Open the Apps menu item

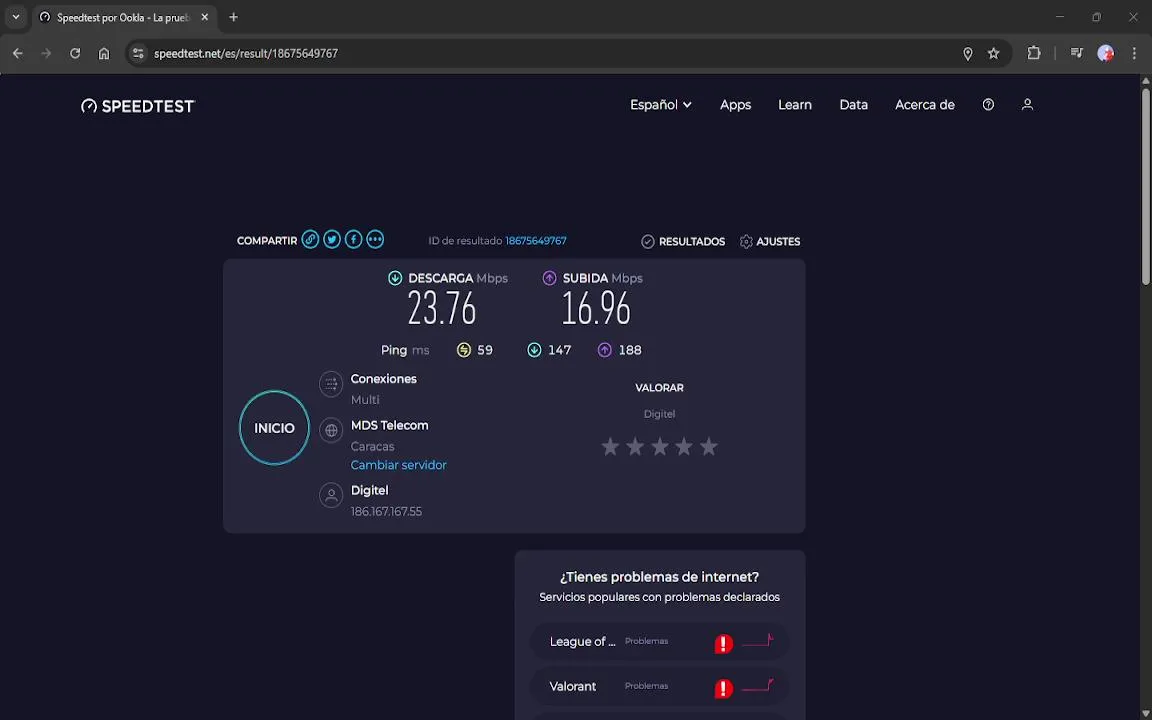tap(735, 104)
